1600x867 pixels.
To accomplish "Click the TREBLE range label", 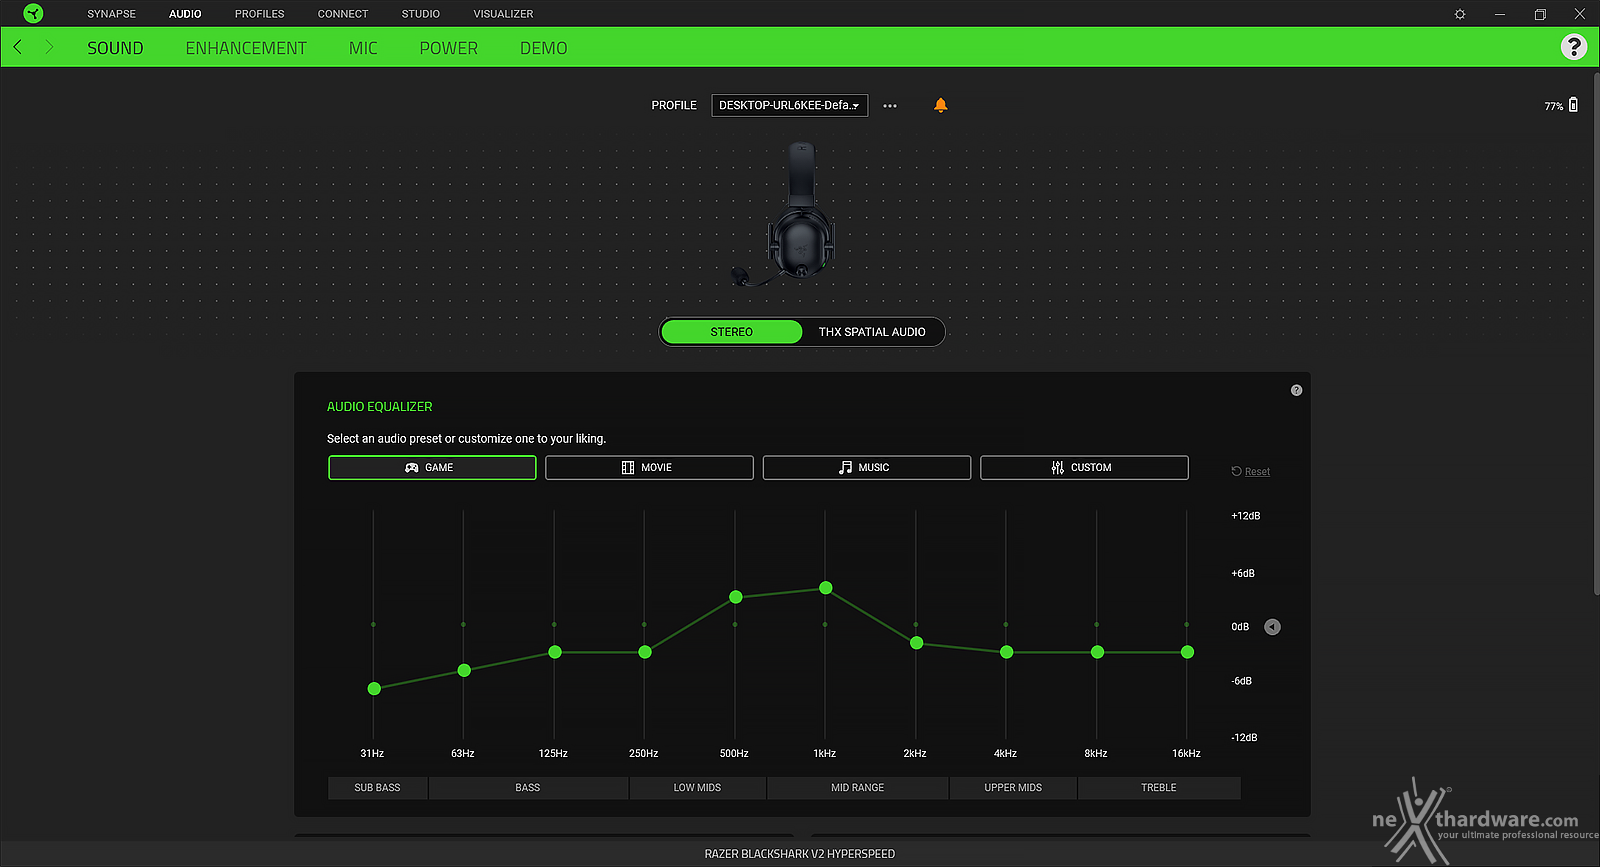I will click(1159, 788).
